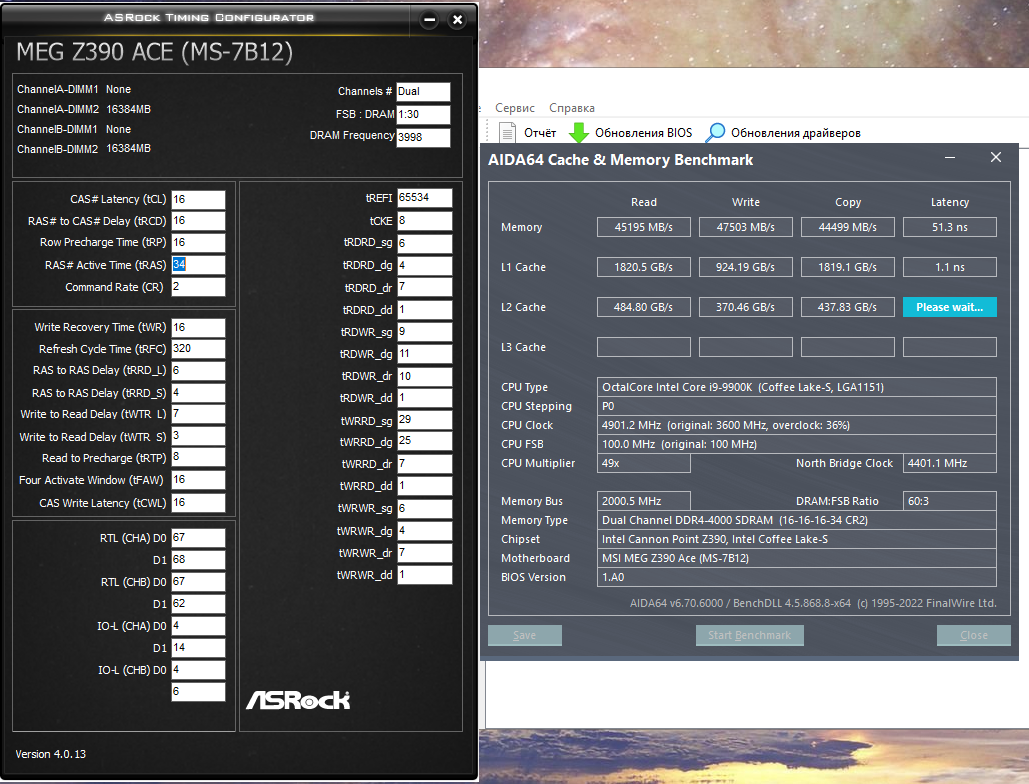Click the tRDRD_dg value field

[x=424, y=266]
